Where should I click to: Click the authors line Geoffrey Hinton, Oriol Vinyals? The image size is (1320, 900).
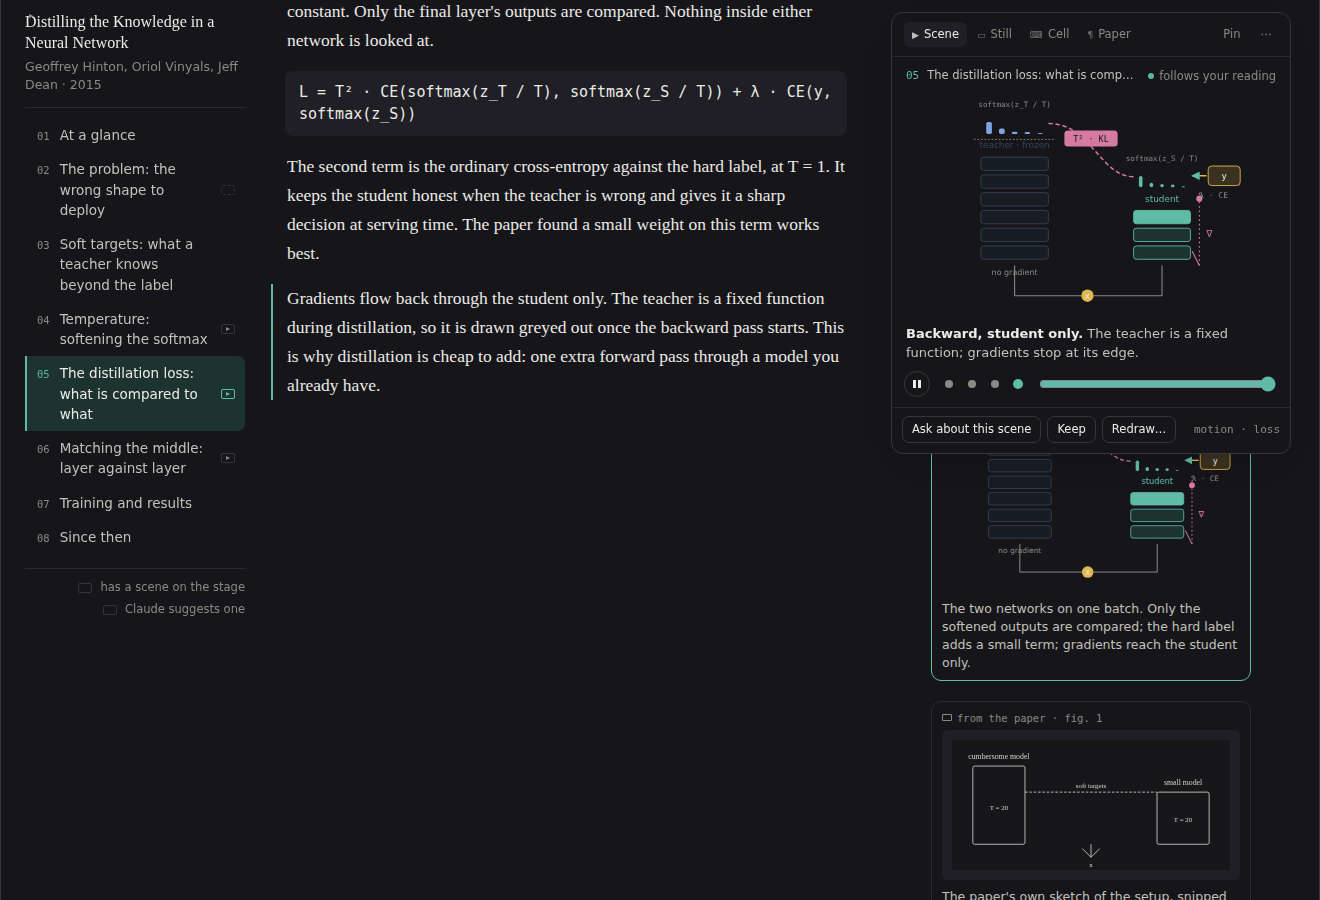coord(132,75)
